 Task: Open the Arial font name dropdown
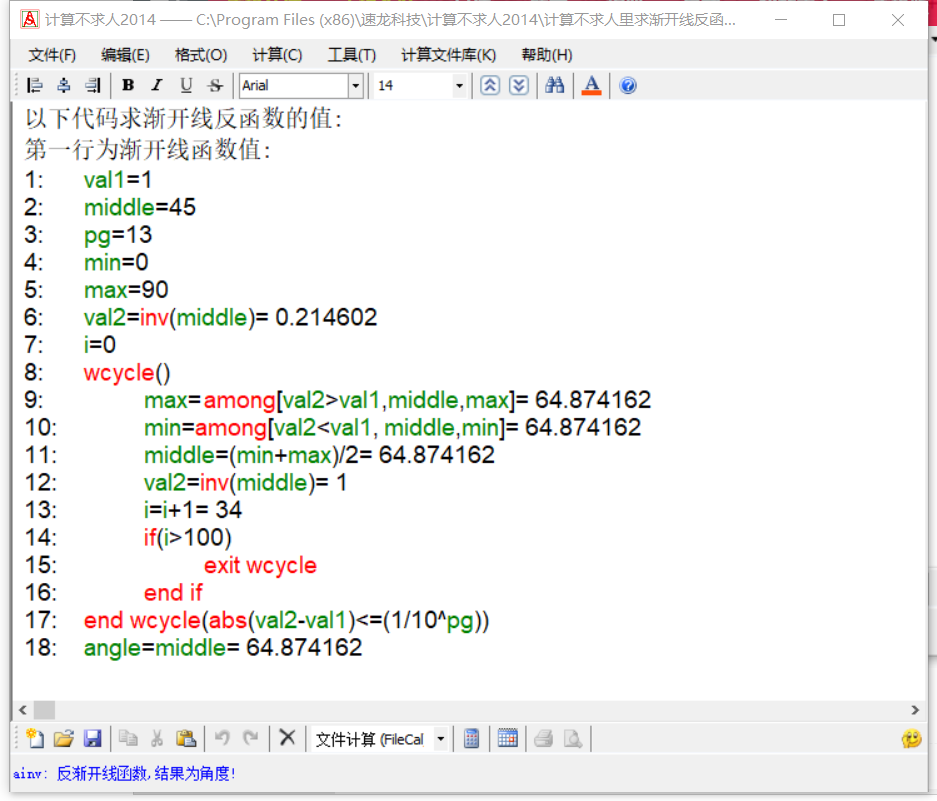point(356,85)
